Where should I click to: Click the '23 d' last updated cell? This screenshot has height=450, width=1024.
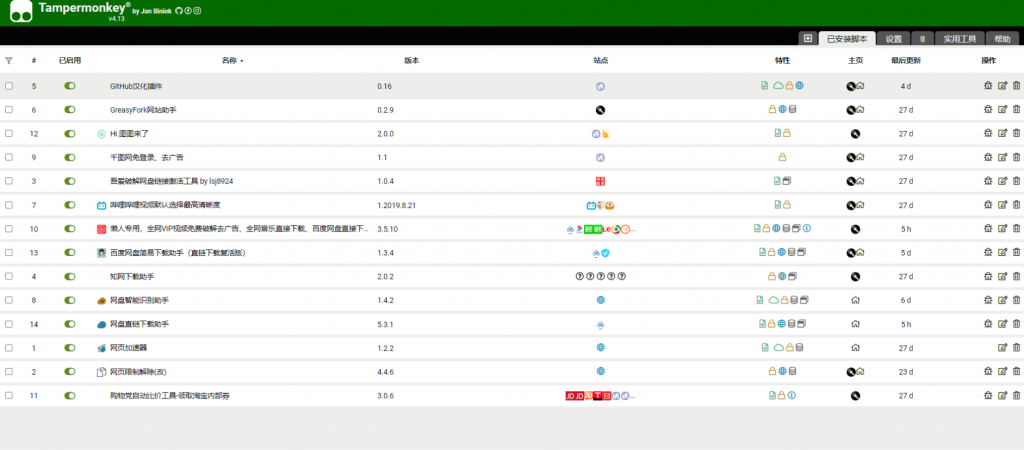(x=906, y=372)
